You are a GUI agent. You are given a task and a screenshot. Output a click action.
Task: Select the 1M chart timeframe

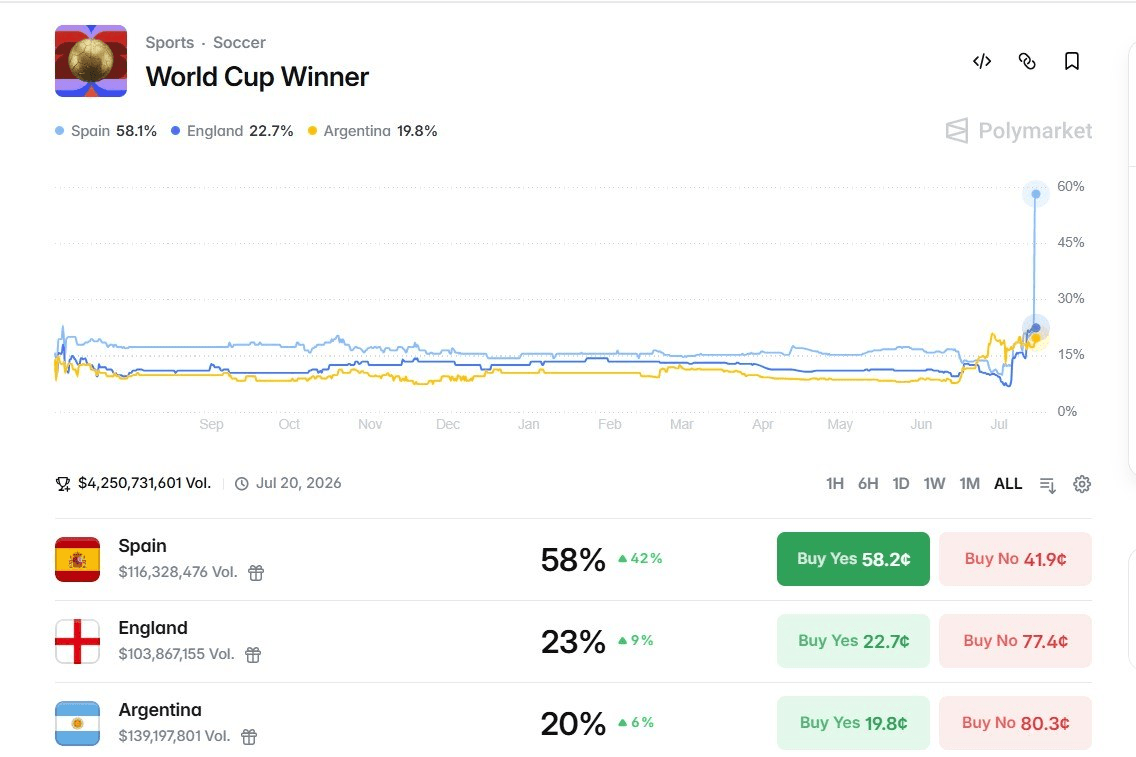coord(969,484)
